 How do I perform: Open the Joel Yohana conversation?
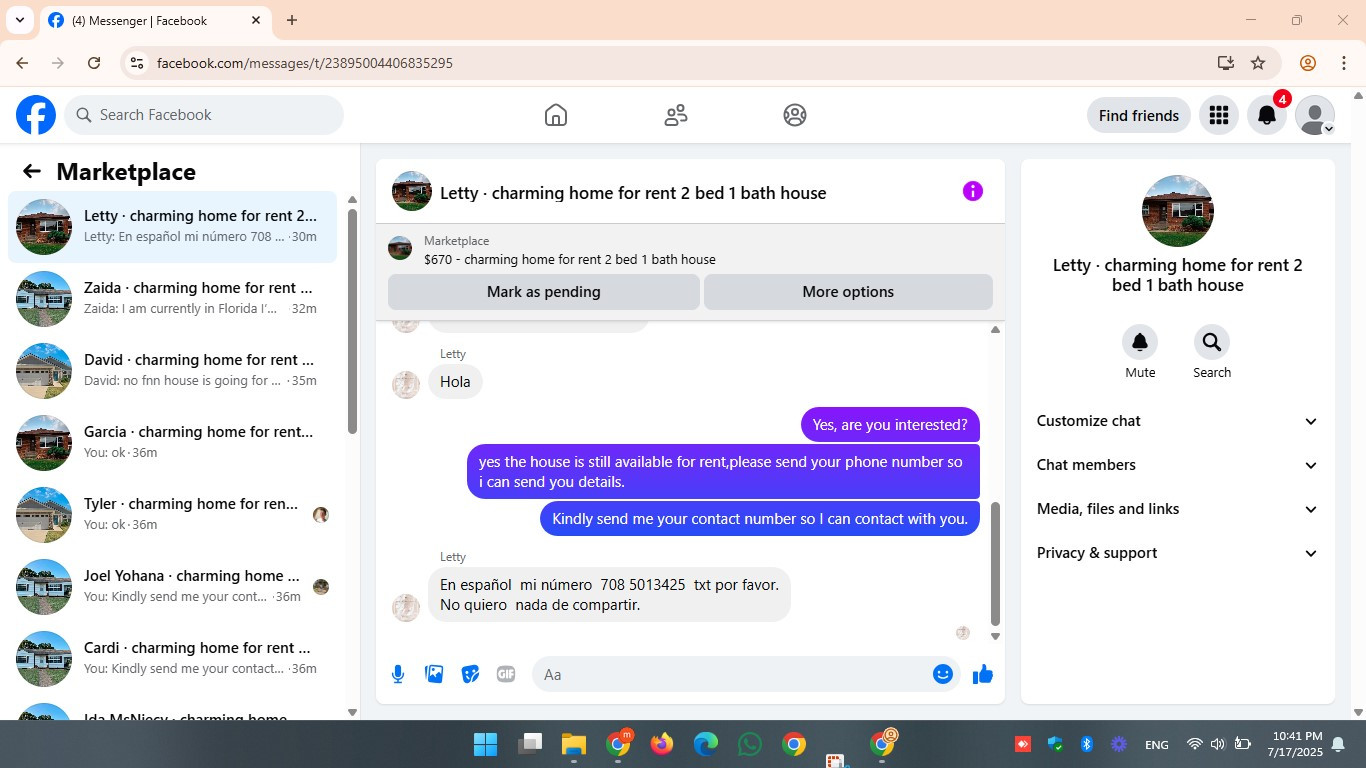[173, 587]
